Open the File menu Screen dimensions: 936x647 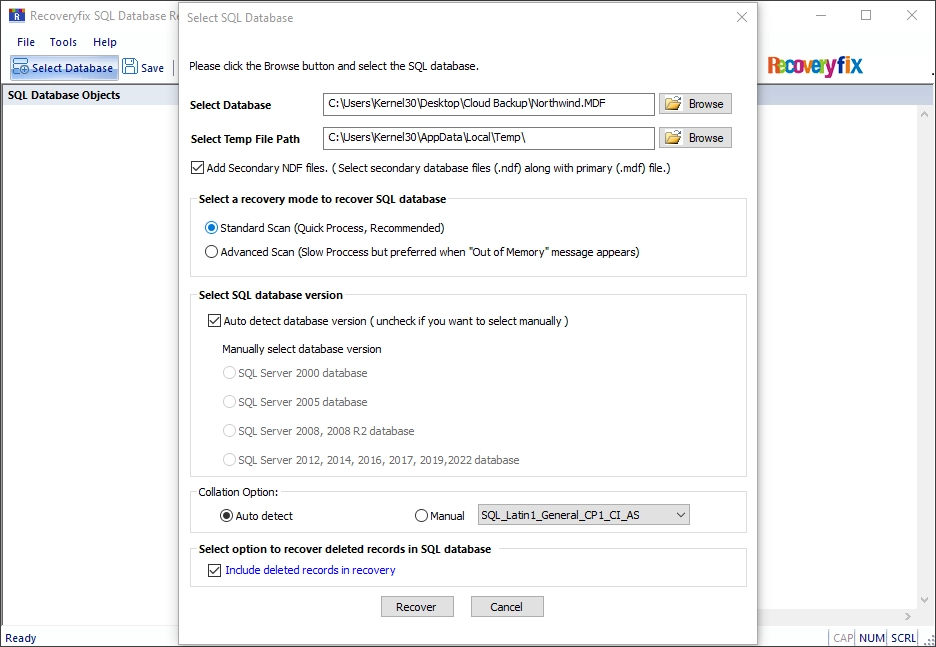pyautogui.click(x=26, y=42)
